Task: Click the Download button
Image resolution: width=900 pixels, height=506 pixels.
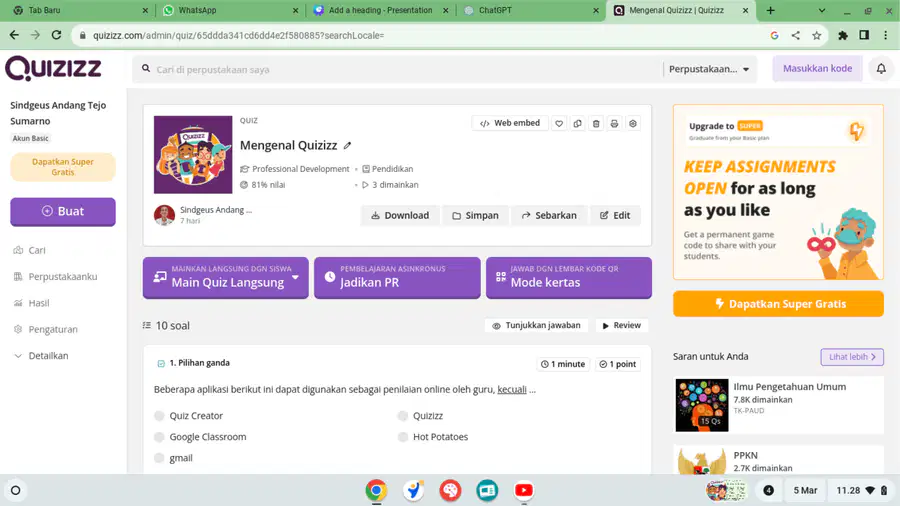Action: point(400,216)
